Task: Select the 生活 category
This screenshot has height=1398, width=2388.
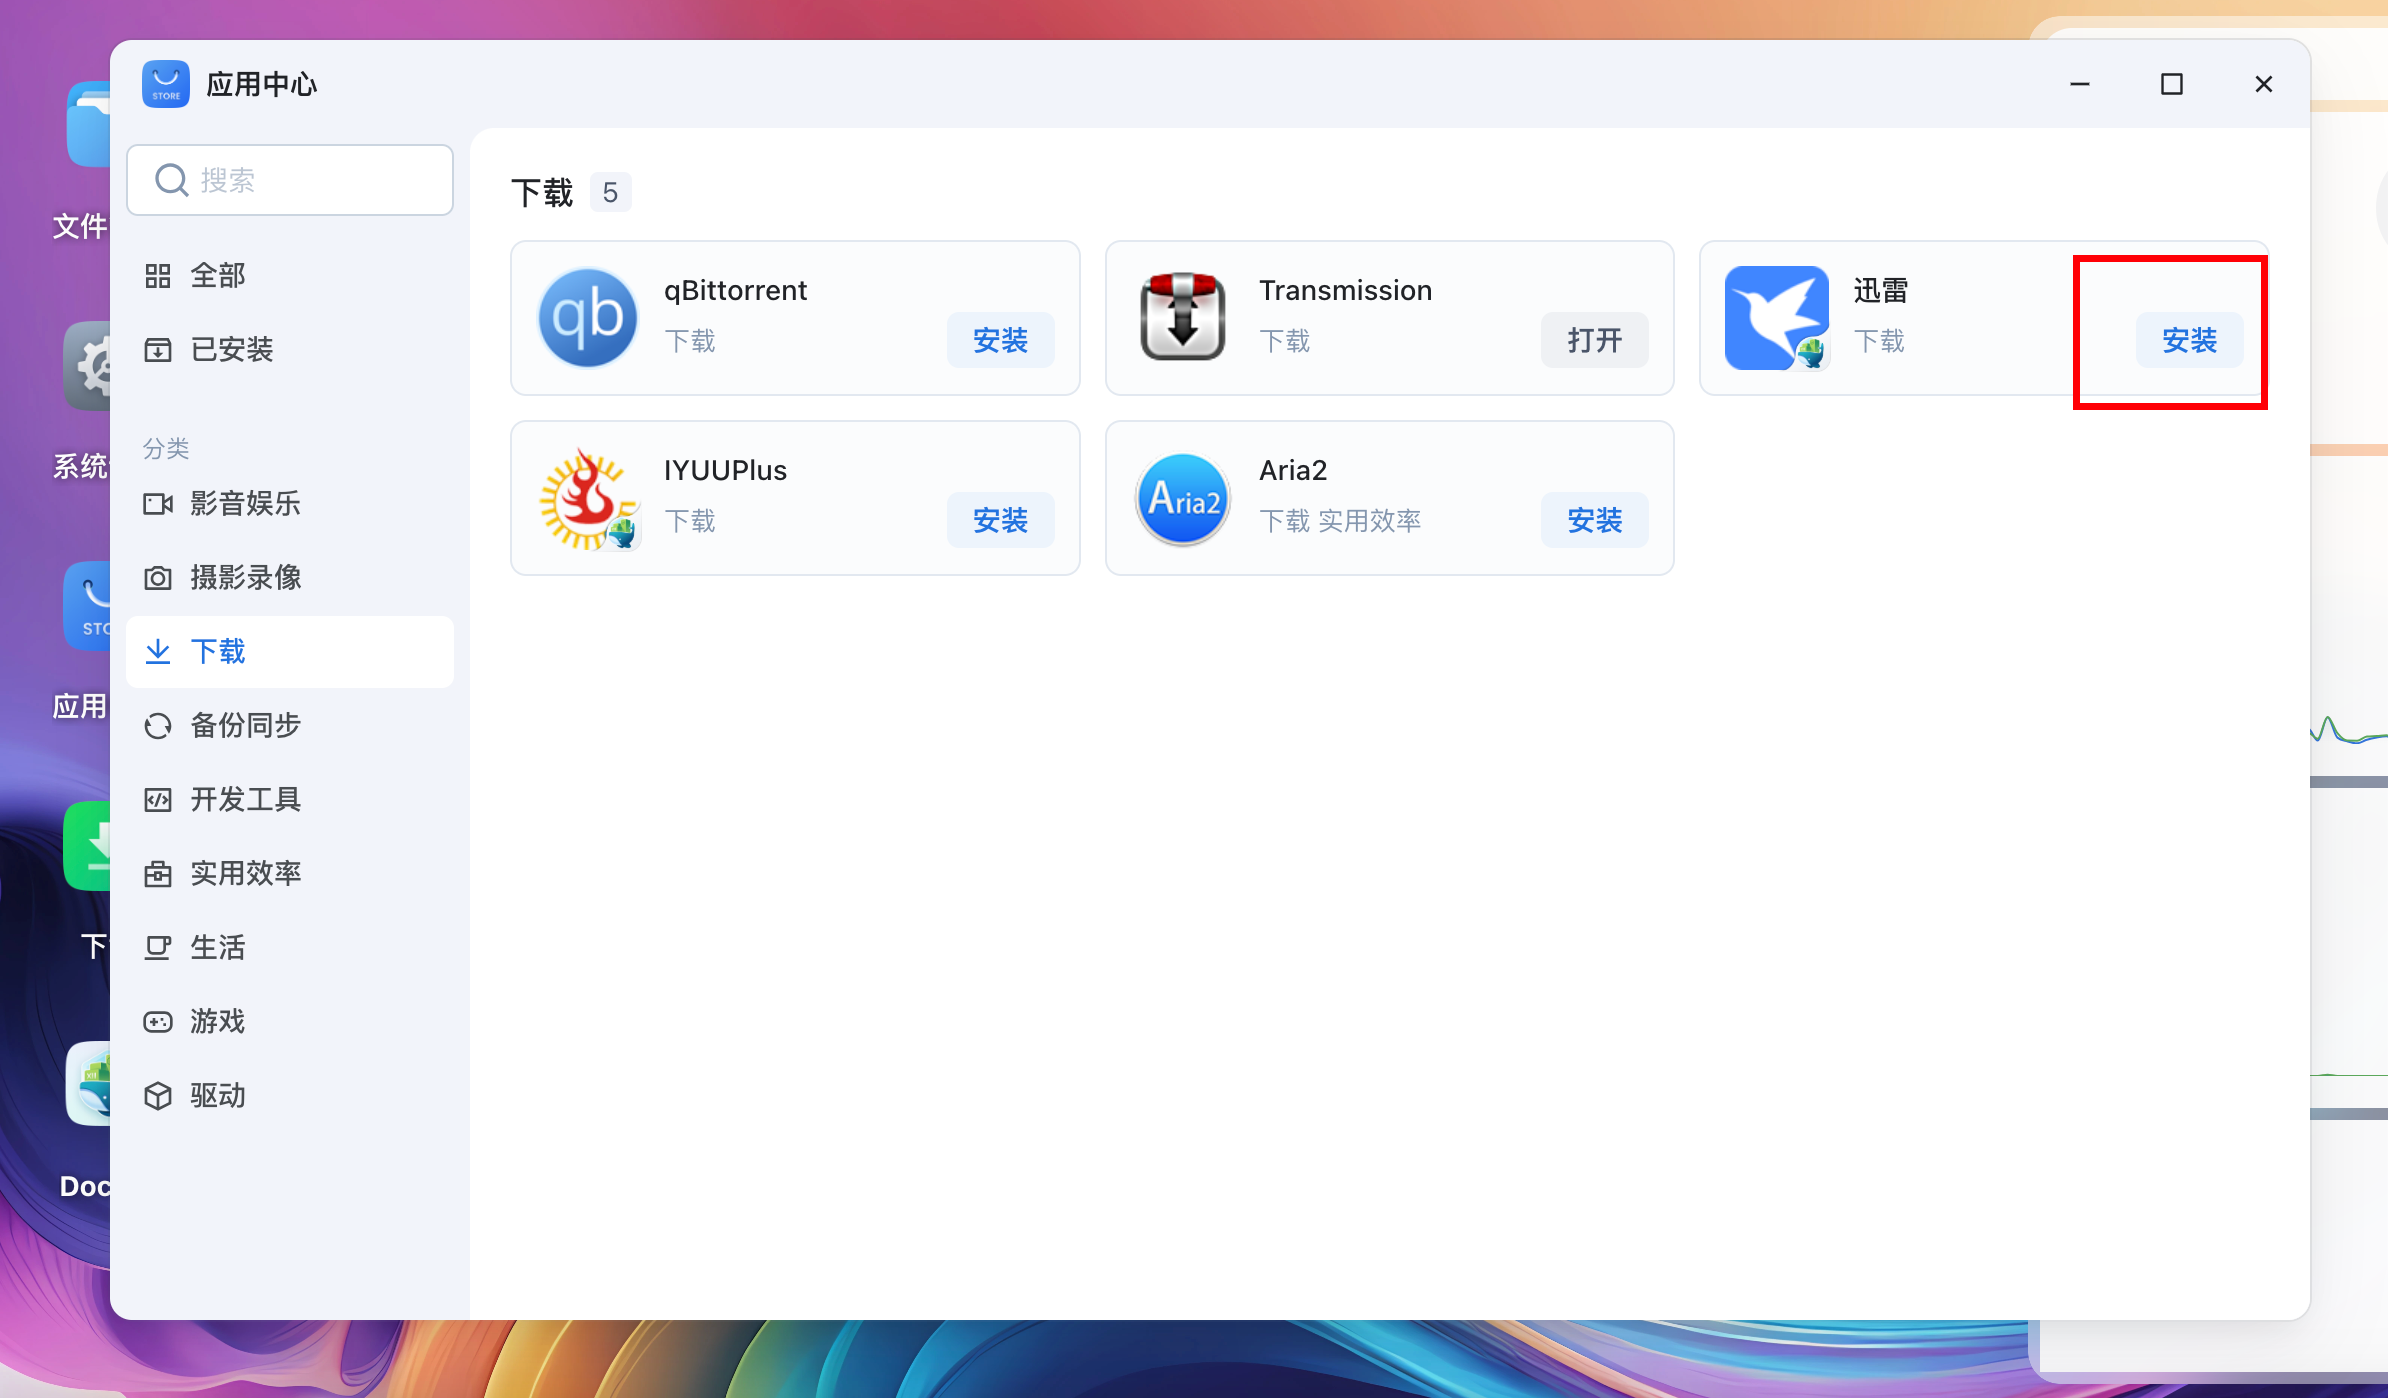Action: point(290,948)
